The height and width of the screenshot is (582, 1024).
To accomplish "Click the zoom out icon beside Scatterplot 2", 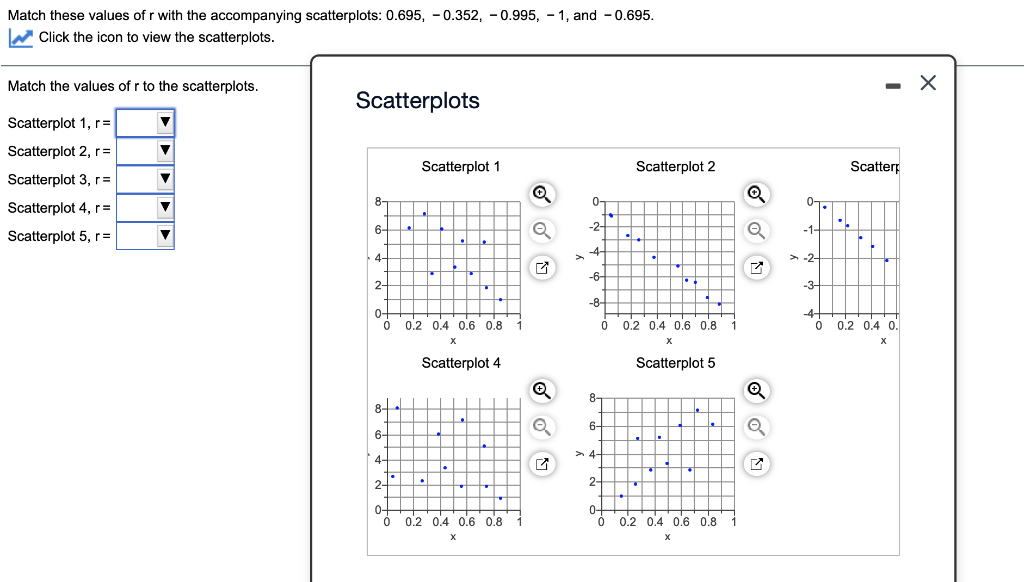I will [x=757, y=231].
